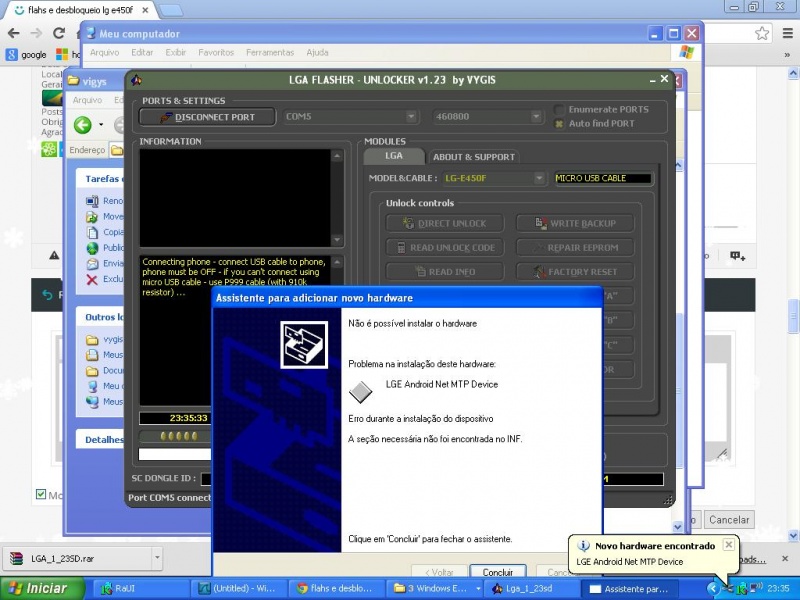Click the Enviar e-mail icon in vigys sidebar
This screenshot has height=600, width=800.
pos(92,264)
